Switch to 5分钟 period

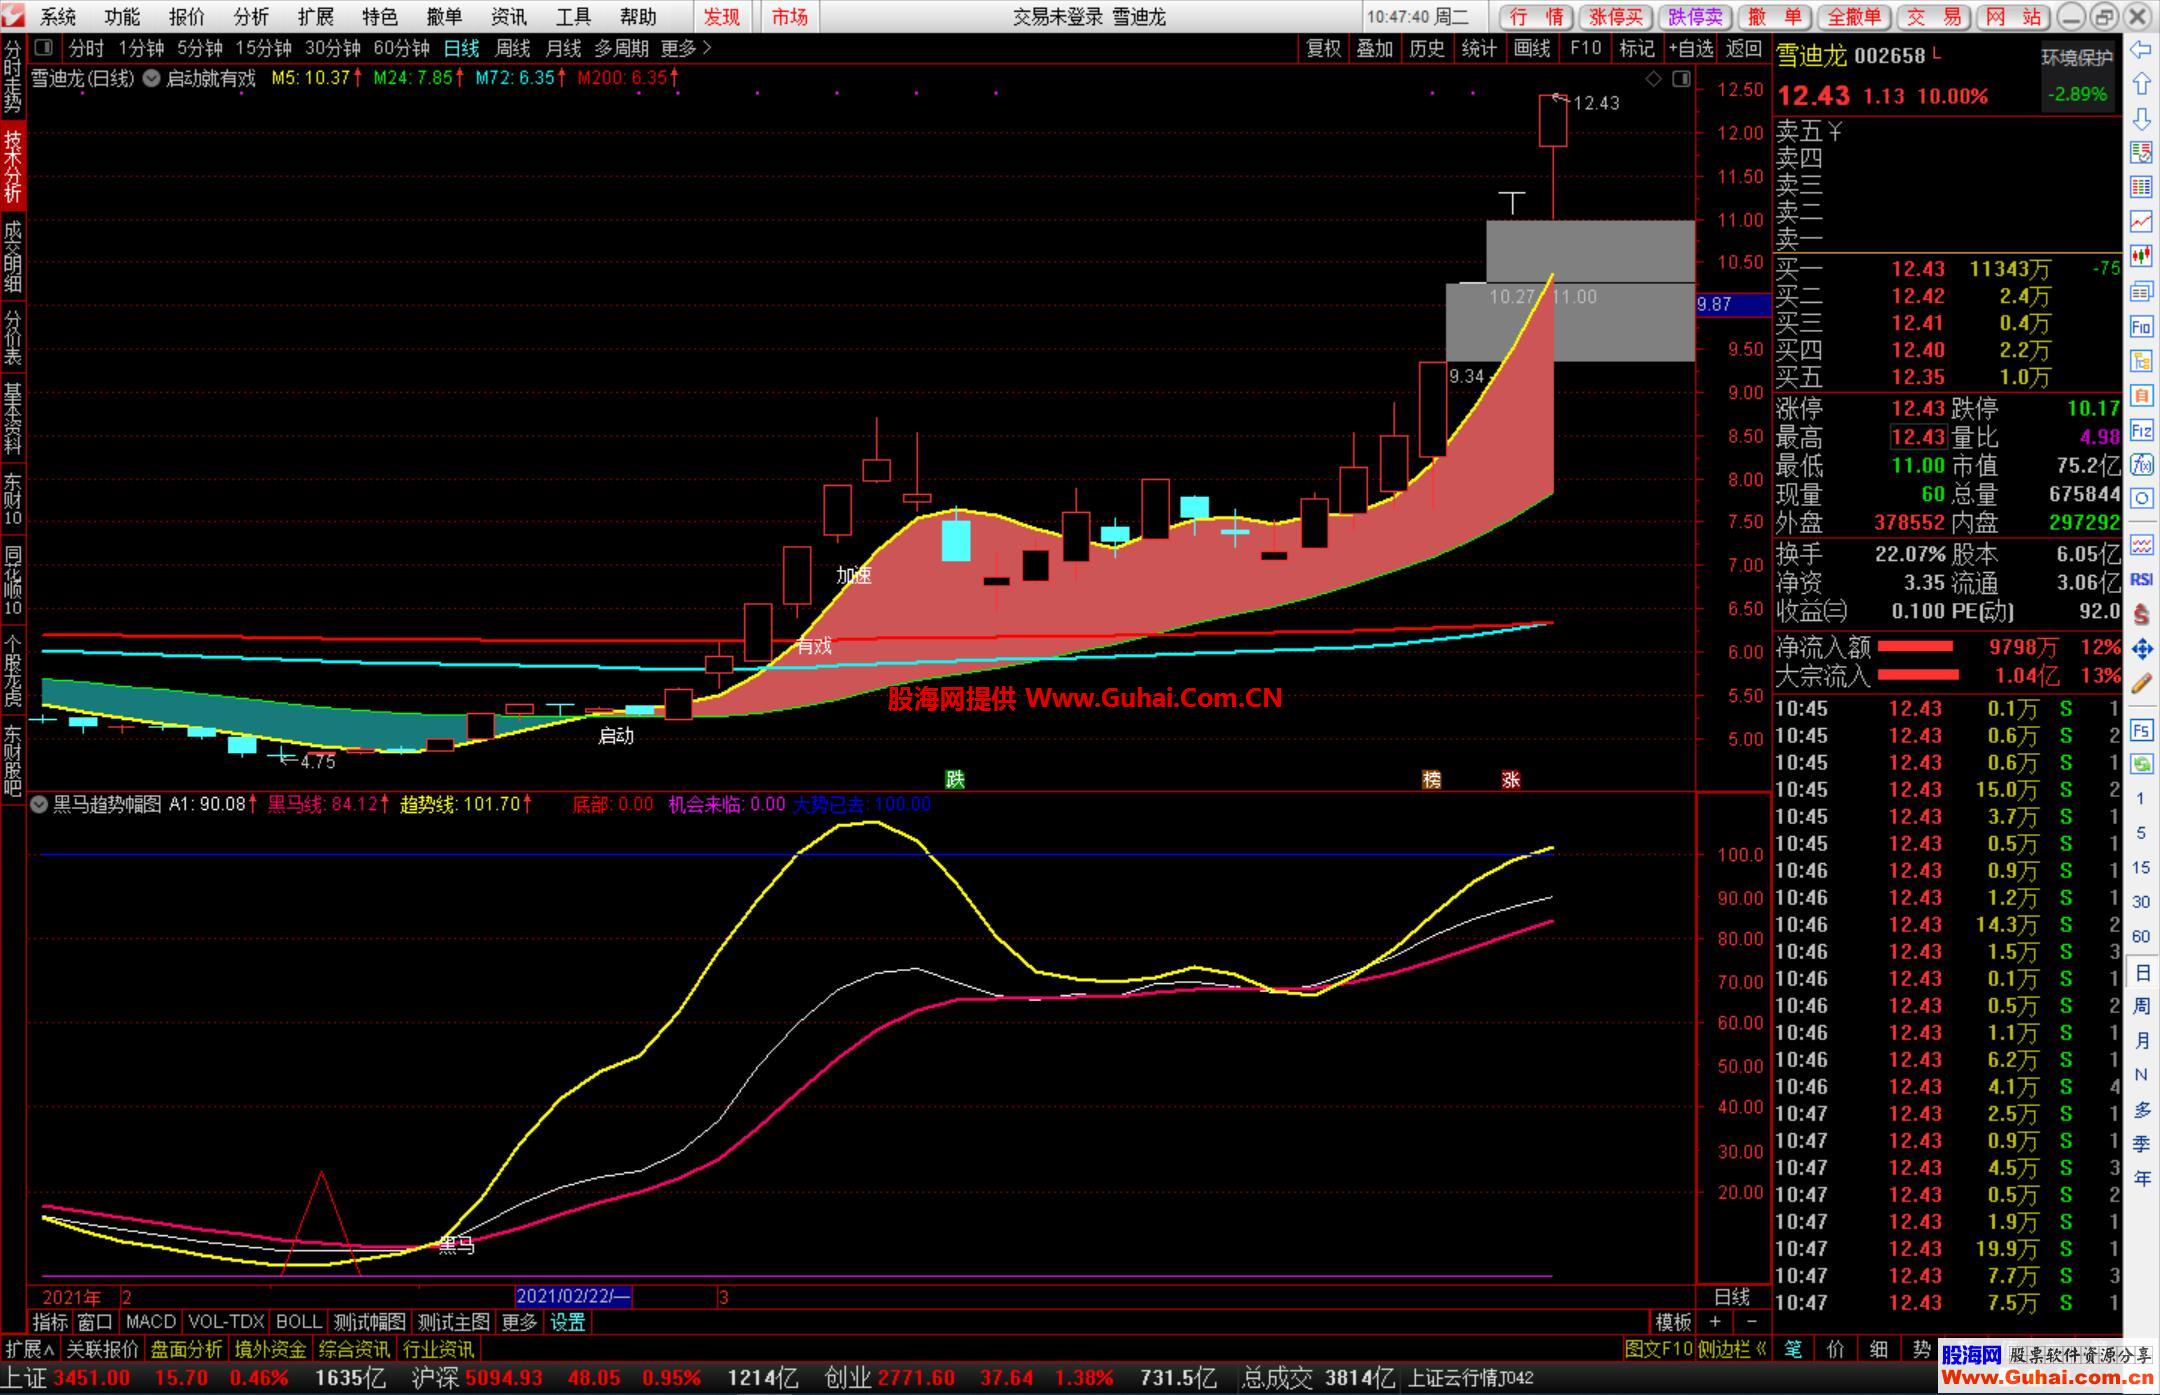(x=200, y=48)
